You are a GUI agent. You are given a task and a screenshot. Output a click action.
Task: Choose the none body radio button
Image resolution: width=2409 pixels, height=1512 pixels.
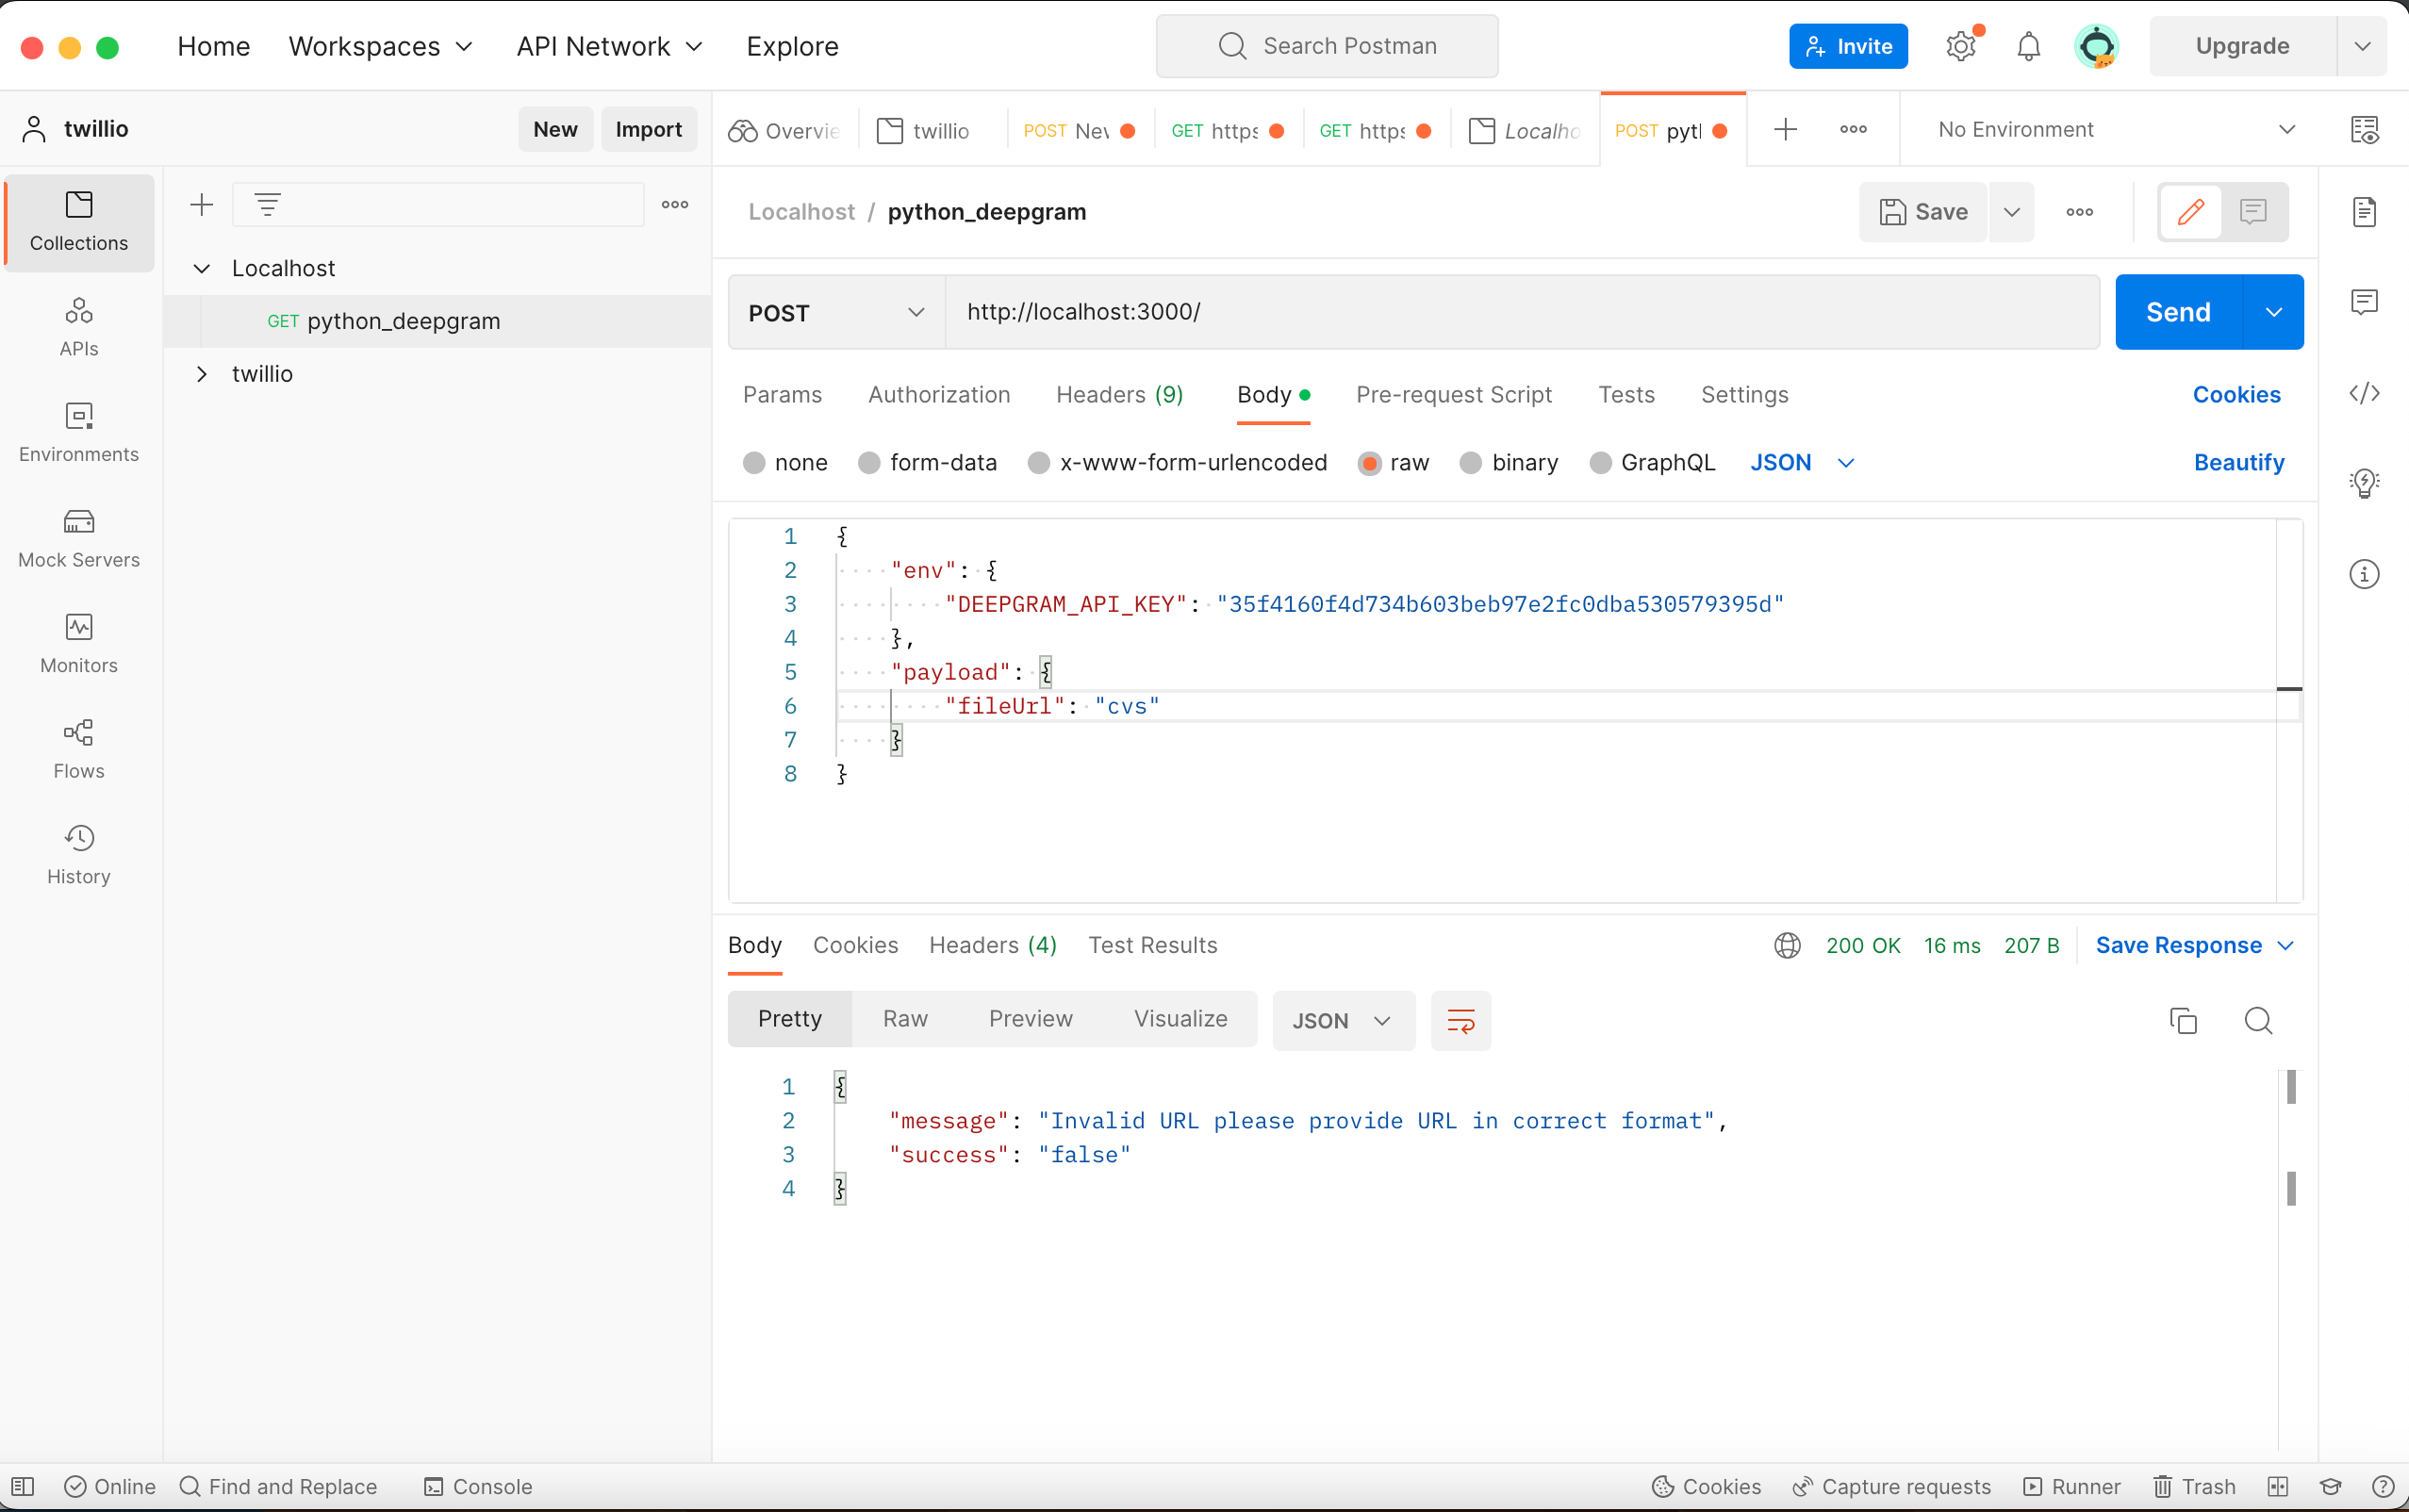(x=754, y=463)
